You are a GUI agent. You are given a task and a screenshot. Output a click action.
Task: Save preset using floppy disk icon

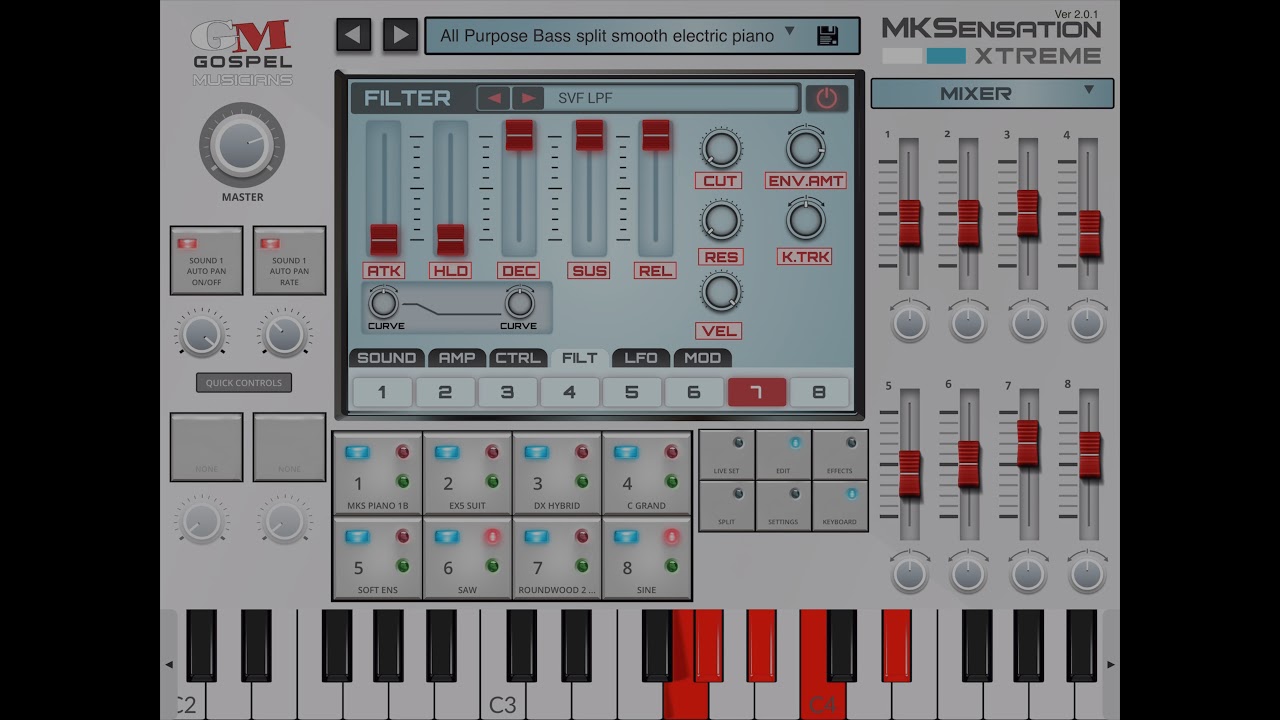(x=827, y=35)
